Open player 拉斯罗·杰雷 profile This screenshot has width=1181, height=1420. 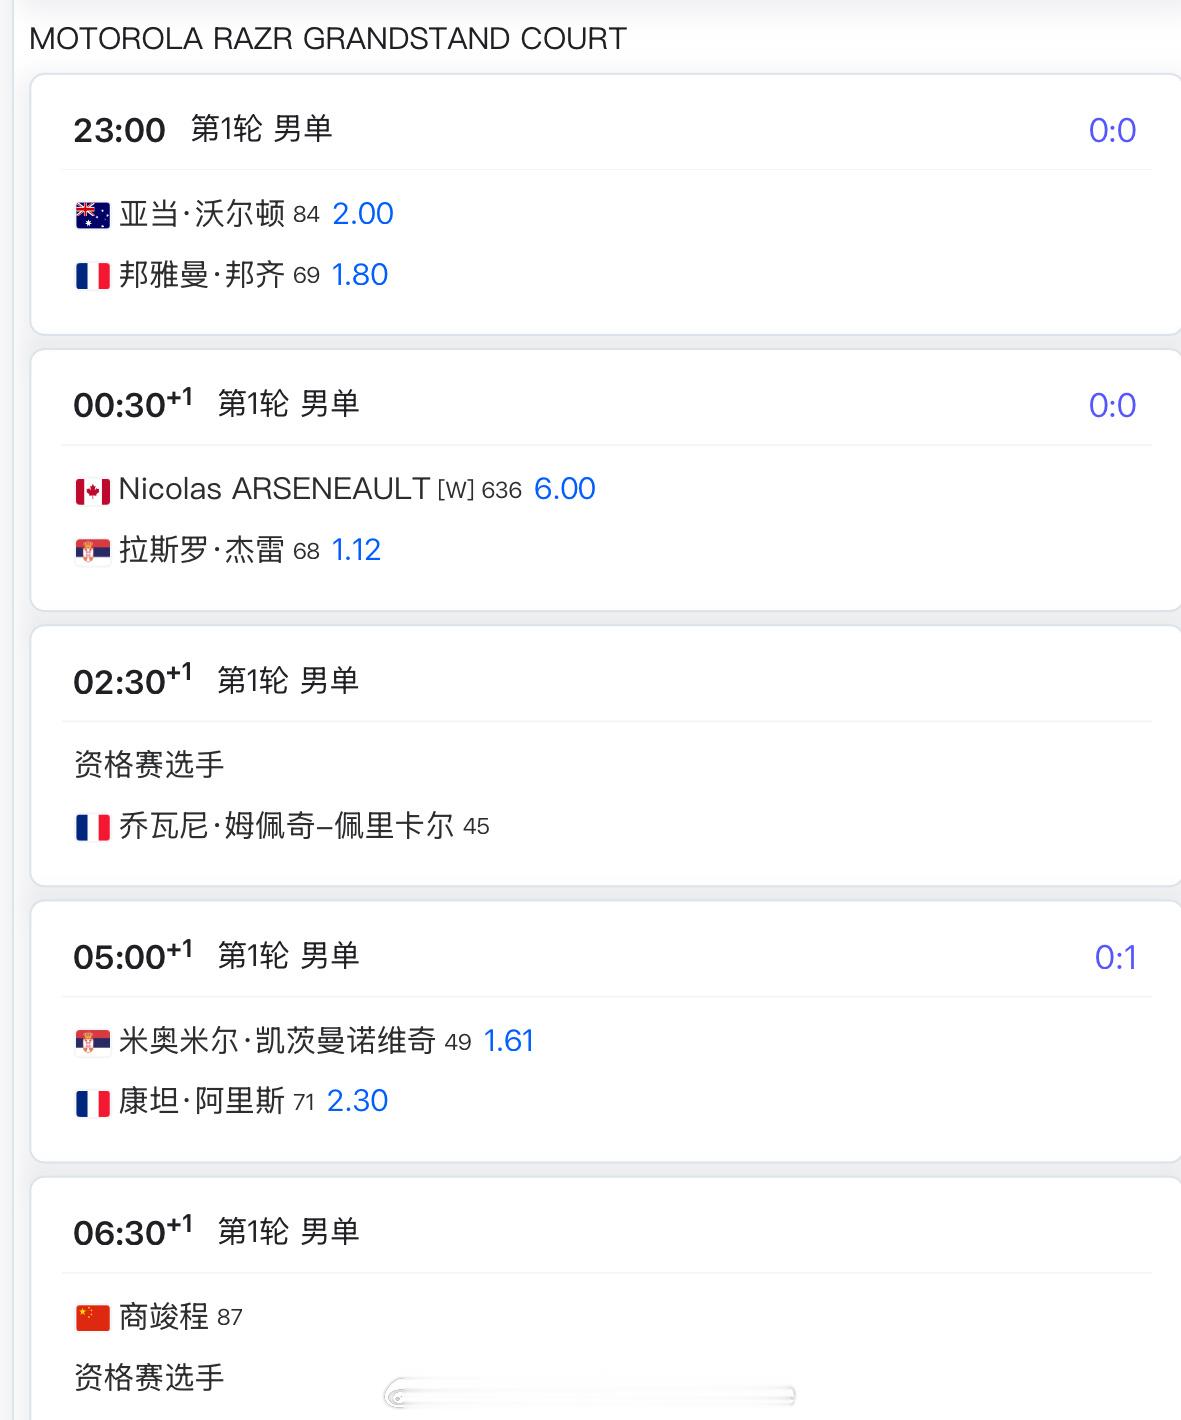pos(202,550)
